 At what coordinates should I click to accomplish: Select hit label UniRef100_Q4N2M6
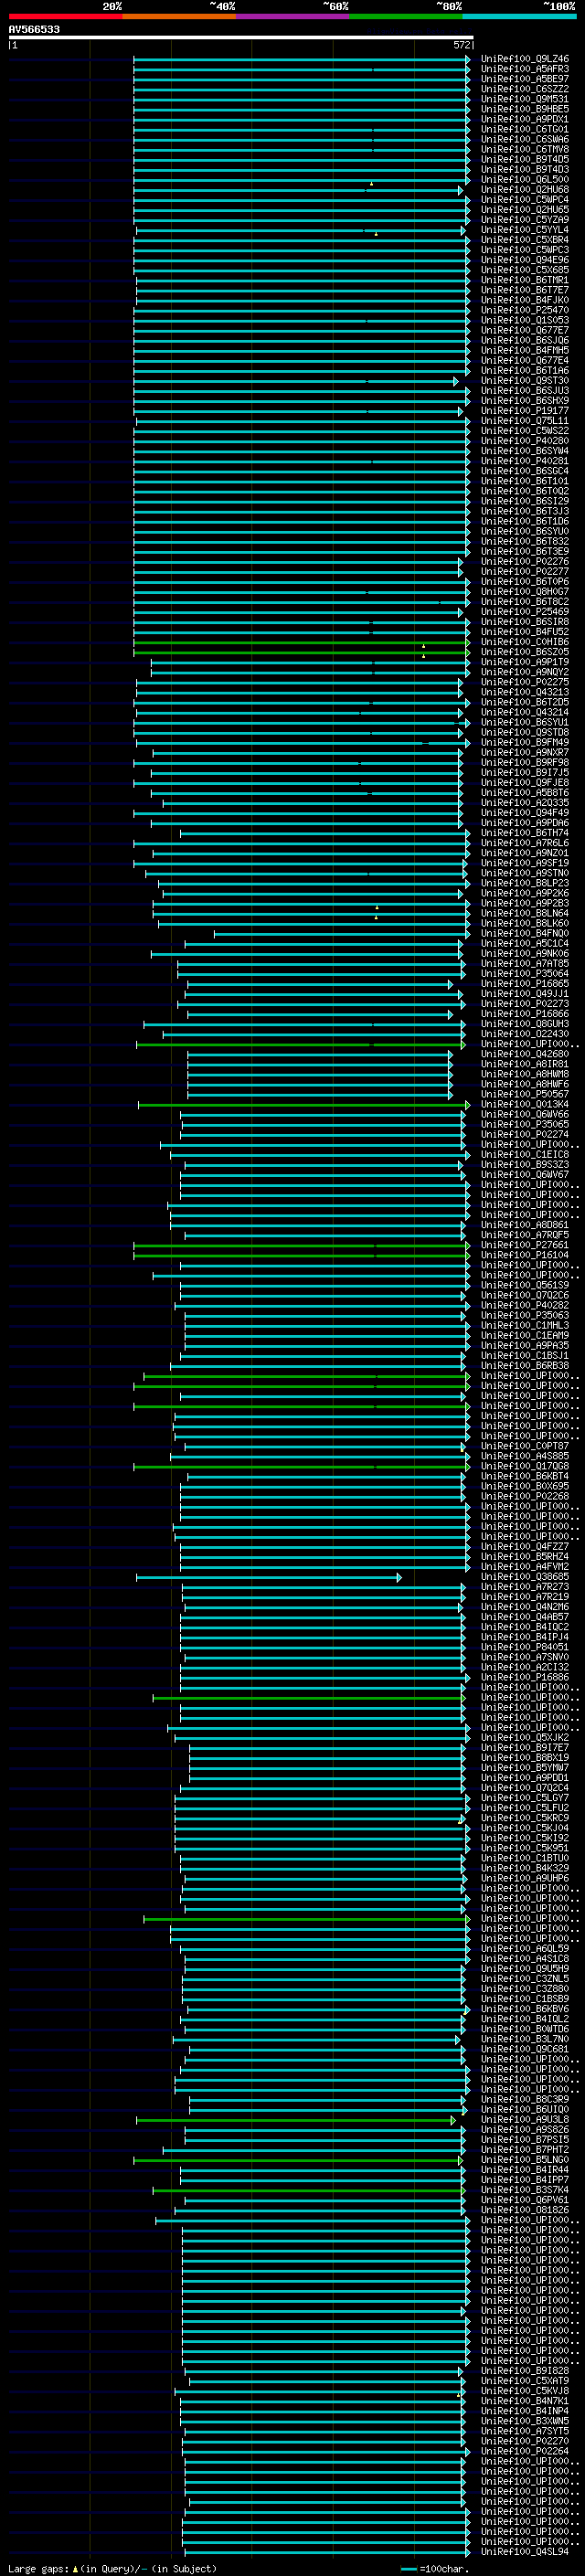(525, 1607)
